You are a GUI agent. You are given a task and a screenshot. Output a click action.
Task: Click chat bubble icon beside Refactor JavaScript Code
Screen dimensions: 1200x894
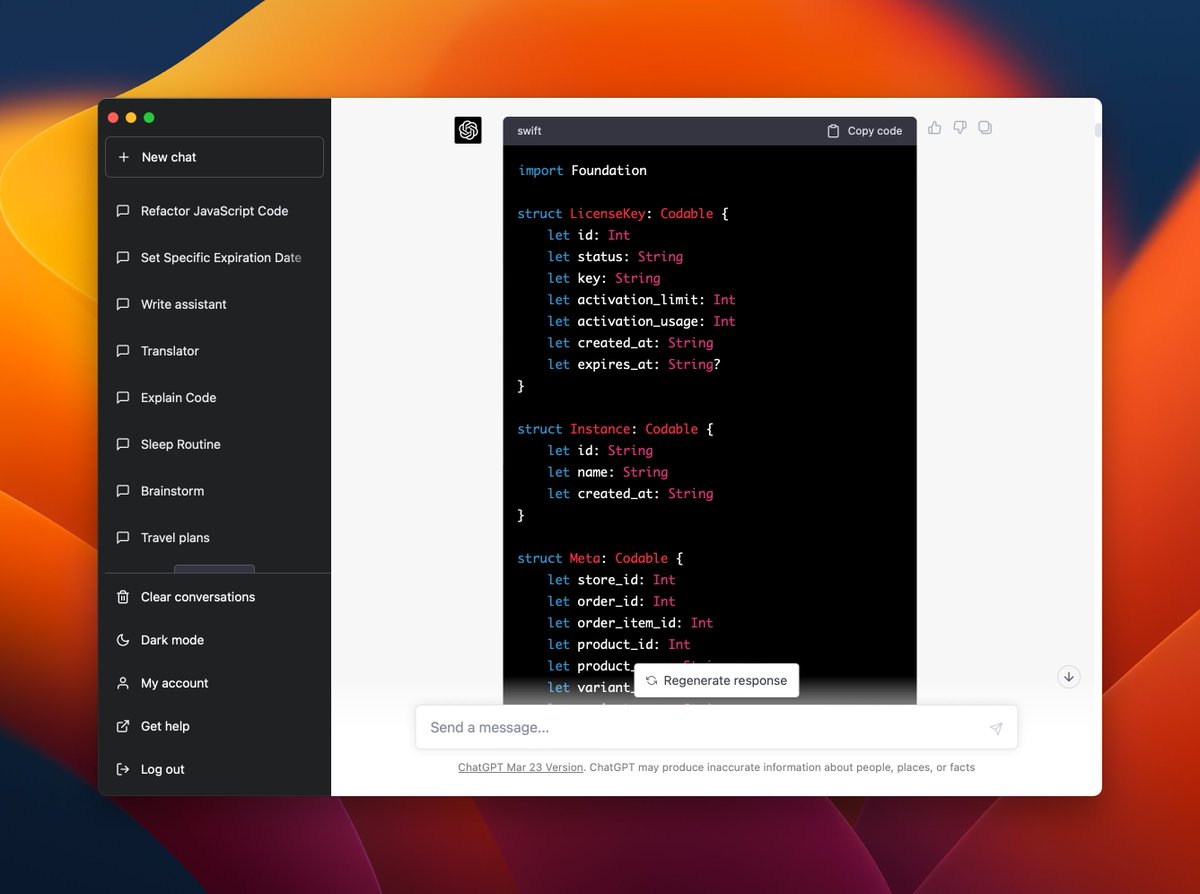click(123, 211)
